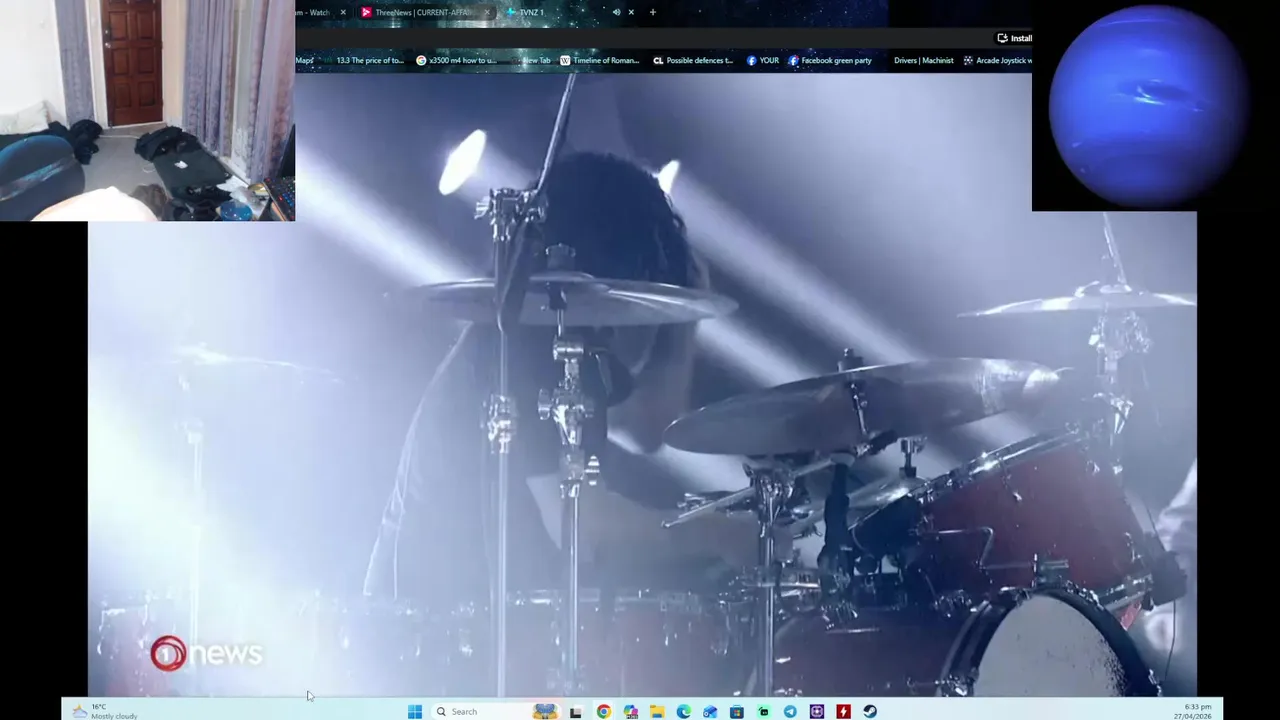Open the red lightning bolt app icon
The image size is (1280, 720).
pyautogui.click(x=843, y=711)
